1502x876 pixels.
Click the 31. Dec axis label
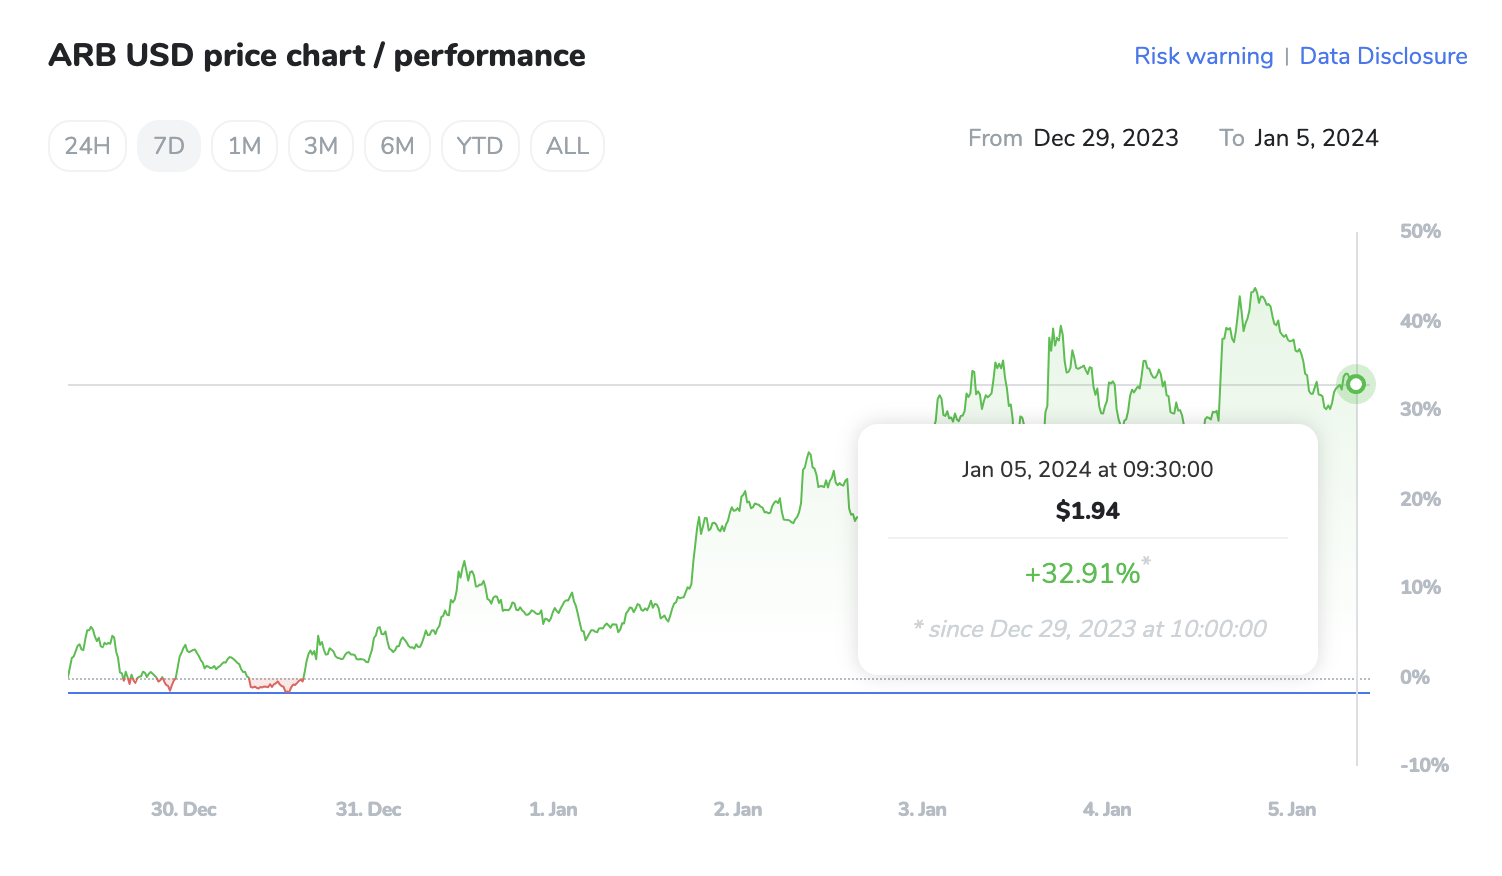coord(368,809)
